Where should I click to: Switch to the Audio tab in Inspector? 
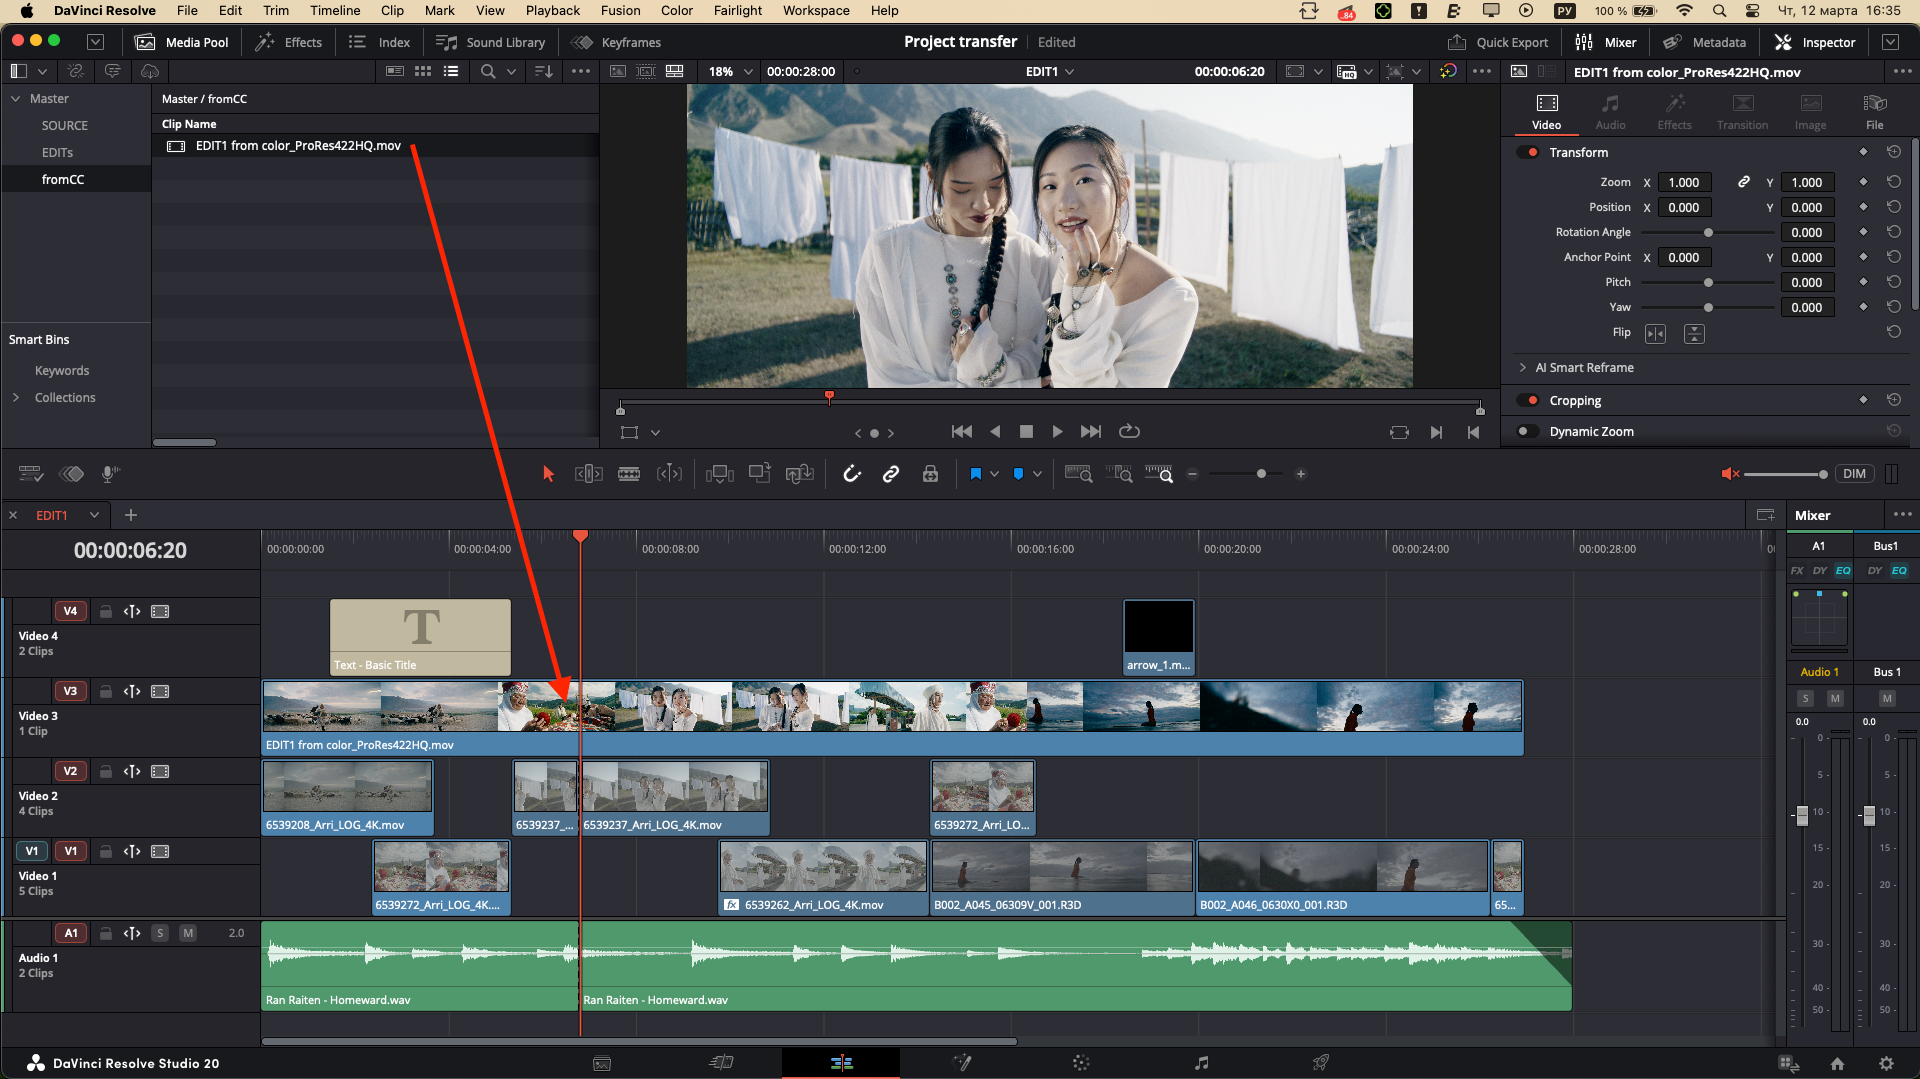coord(1610,110)
